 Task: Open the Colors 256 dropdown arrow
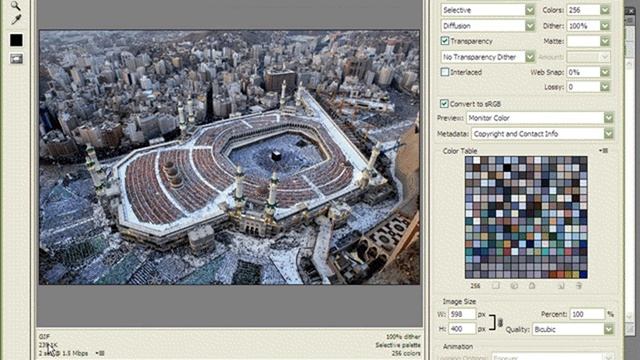point(605,10)
